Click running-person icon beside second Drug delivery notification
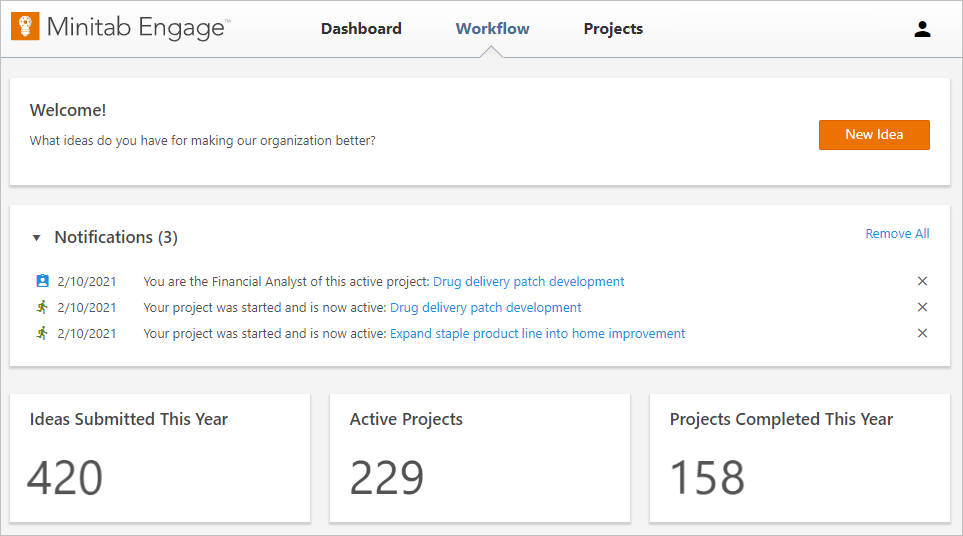 pyautogui.click(x=42, y=307)
